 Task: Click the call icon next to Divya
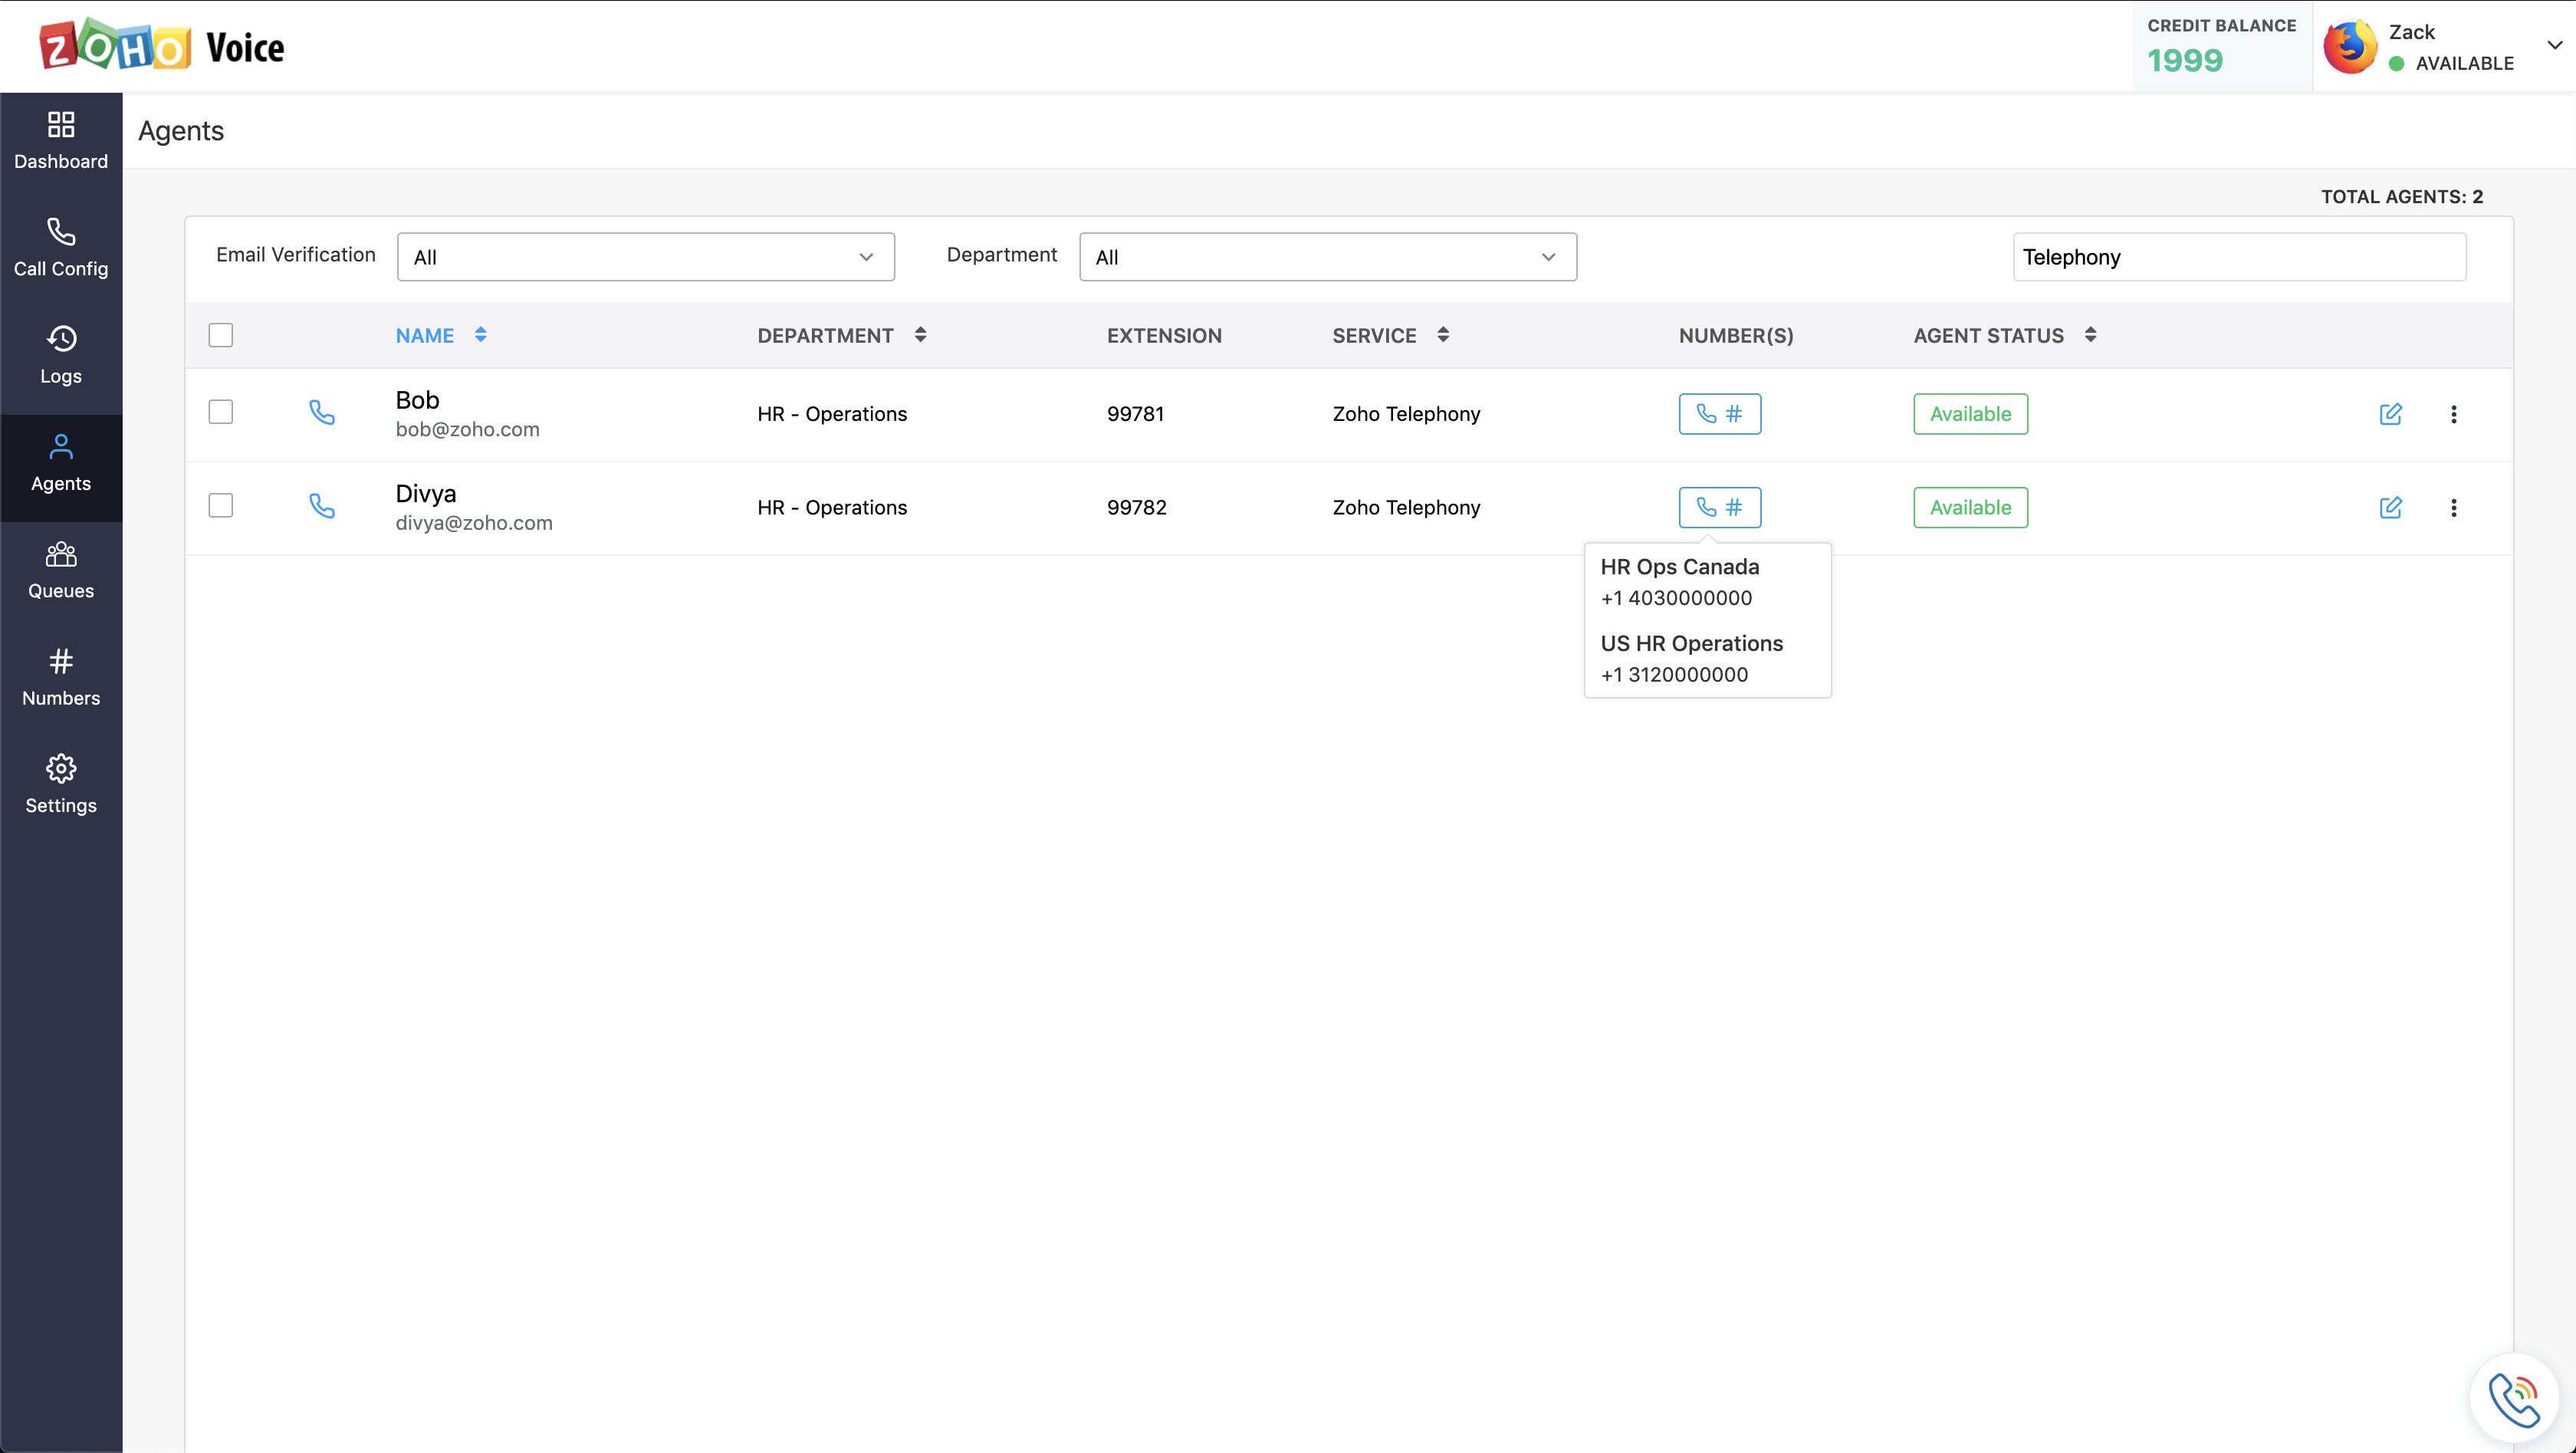(321, 506)
